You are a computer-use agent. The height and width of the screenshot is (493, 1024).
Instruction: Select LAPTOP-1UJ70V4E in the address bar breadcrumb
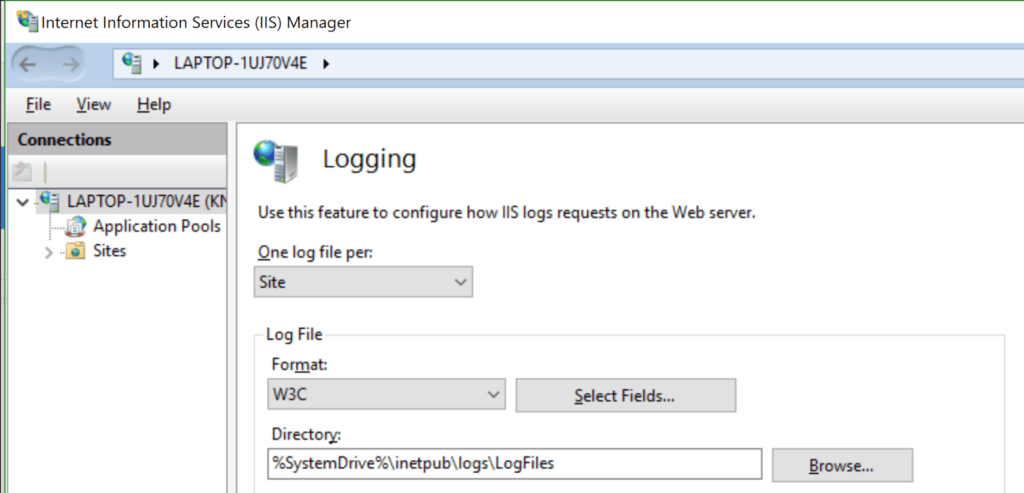point(240,63)
